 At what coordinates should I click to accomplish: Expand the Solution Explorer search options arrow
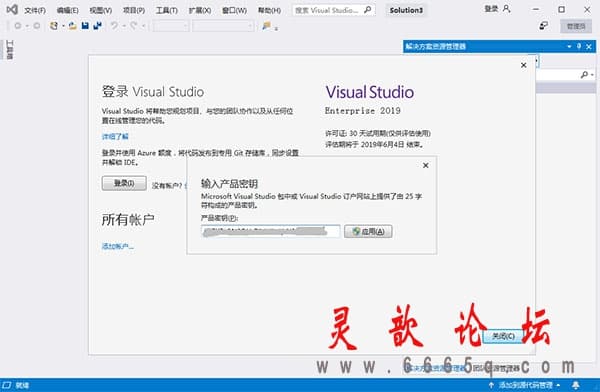[592, 75]
